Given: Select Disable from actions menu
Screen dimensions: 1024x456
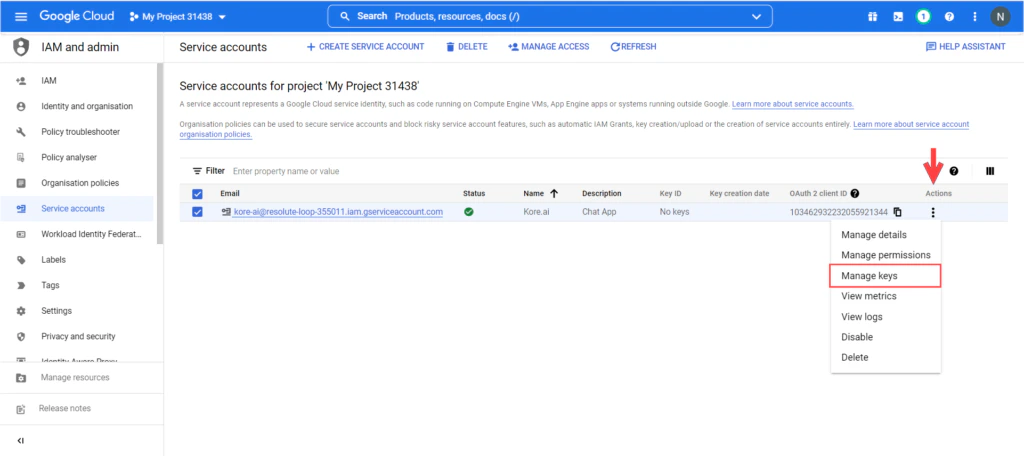Looking at the screenshot, I should [x=886, y=337].
